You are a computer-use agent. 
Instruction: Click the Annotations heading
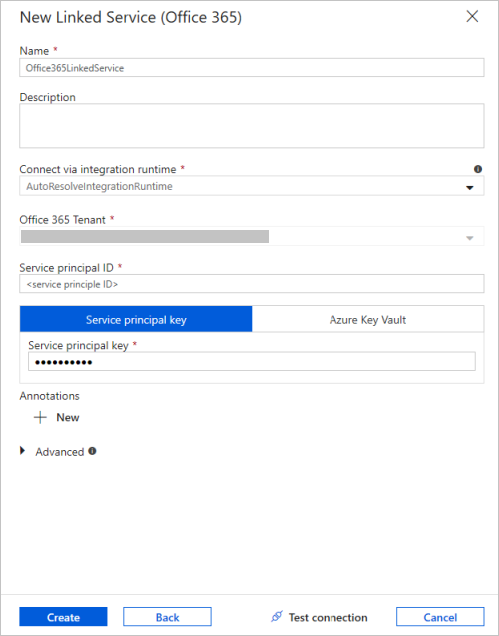point(49,396)
